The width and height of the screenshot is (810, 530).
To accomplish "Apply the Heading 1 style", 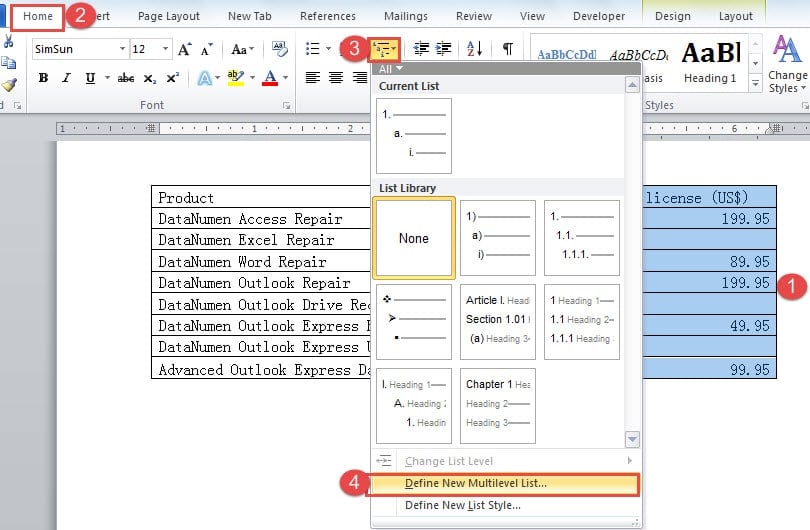I will (x=710, y=63).
